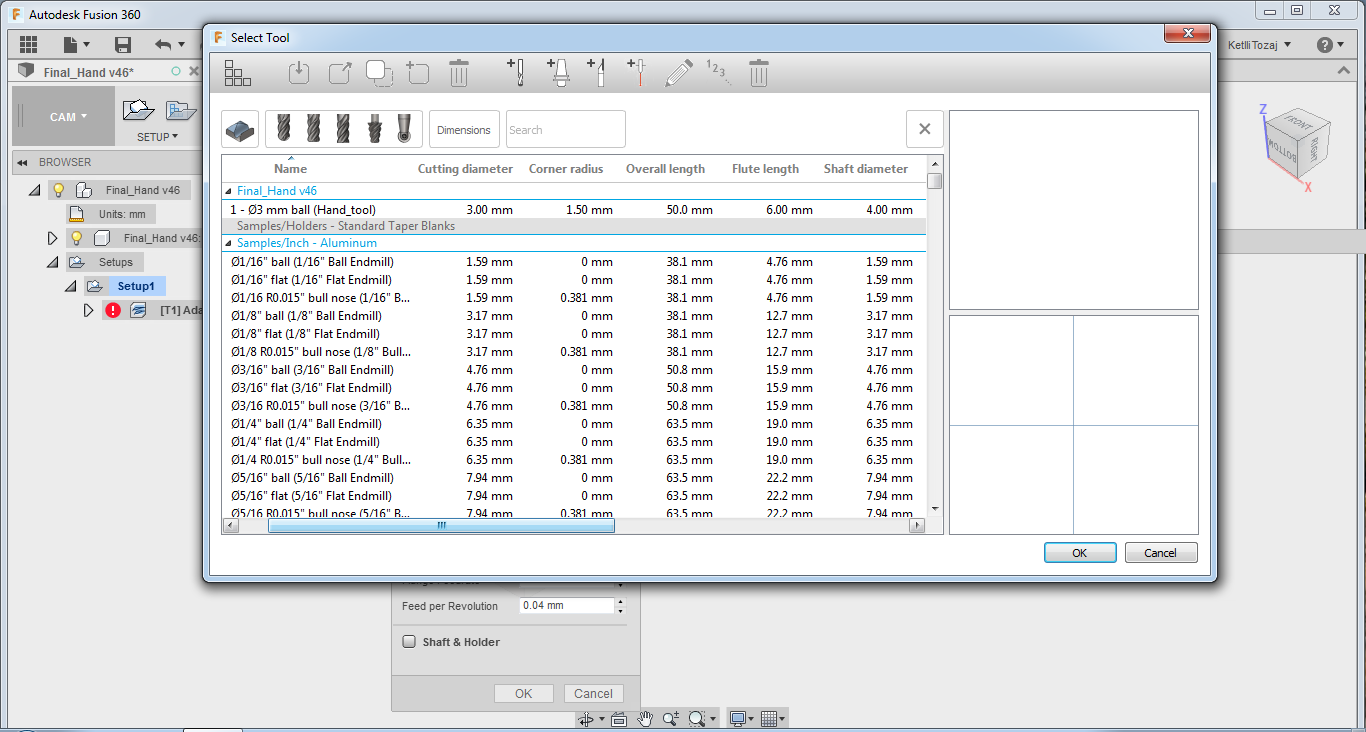Click the vertical scrollbar down arrow

[935, 509]
